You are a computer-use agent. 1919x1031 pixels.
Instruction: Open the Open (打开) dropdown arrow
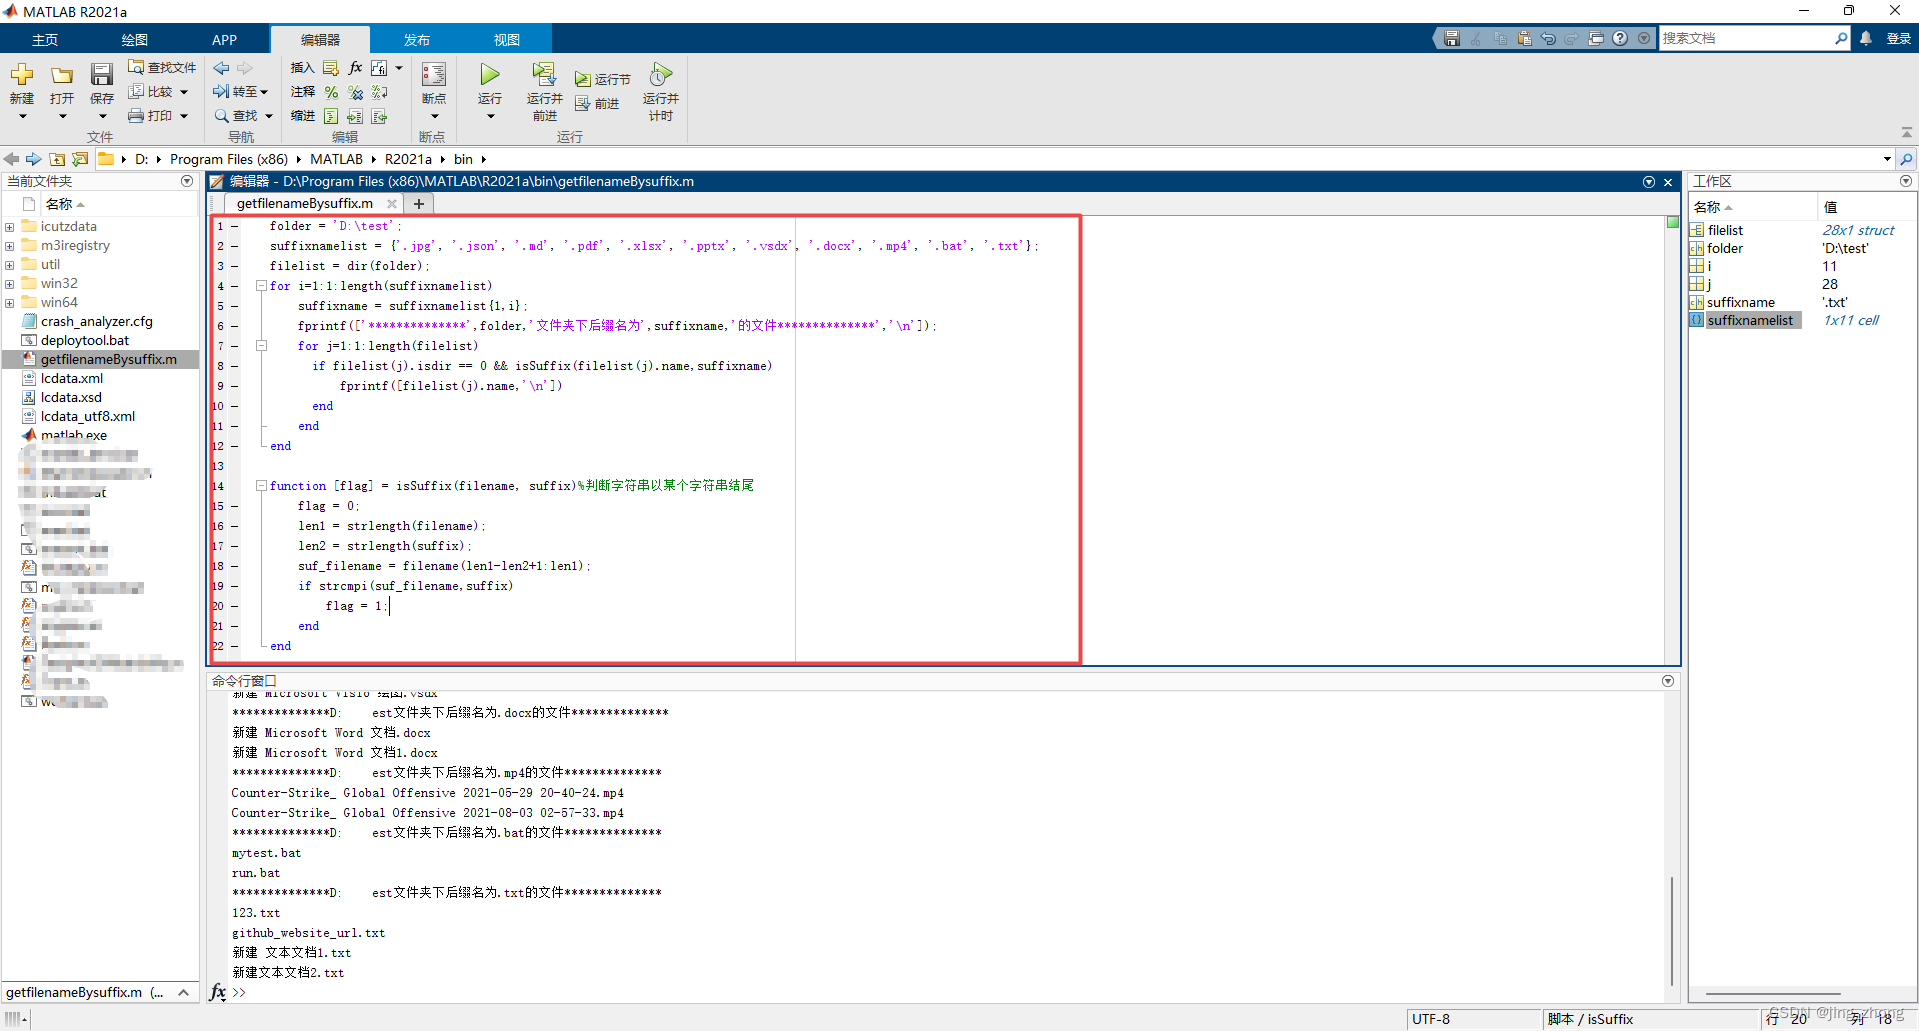(x=62, y=116)
